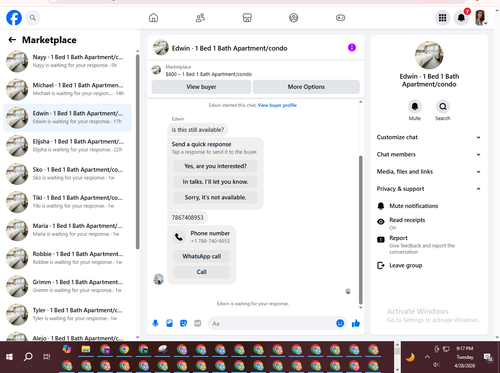The height and width of the screenshot is (373, 500).
Task: Open Tyler conversation in chat list
Action: [x=68, y=314]
